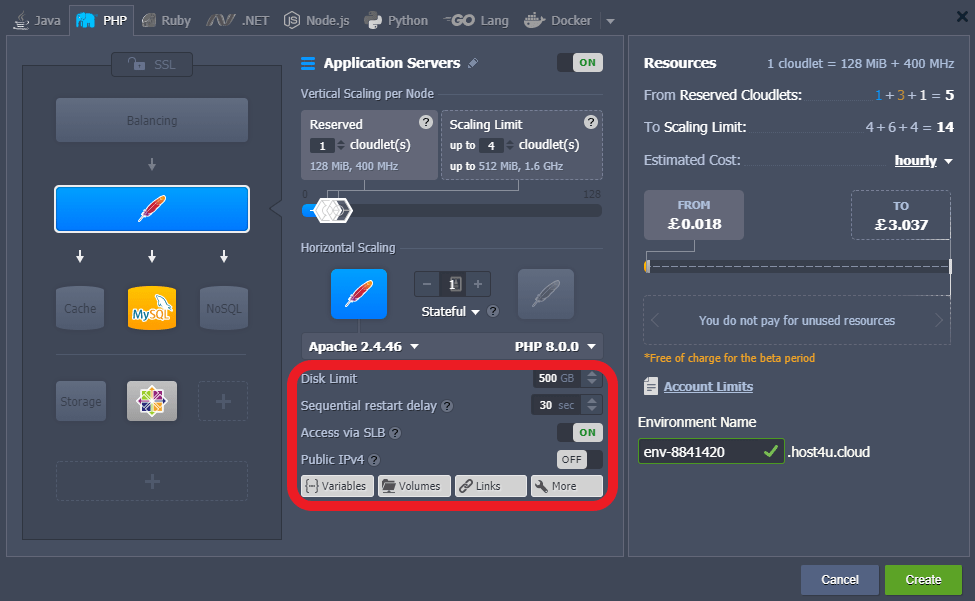
Task: Add a Balancing layer
Action: pyautogui.click(x=152, y=120)
